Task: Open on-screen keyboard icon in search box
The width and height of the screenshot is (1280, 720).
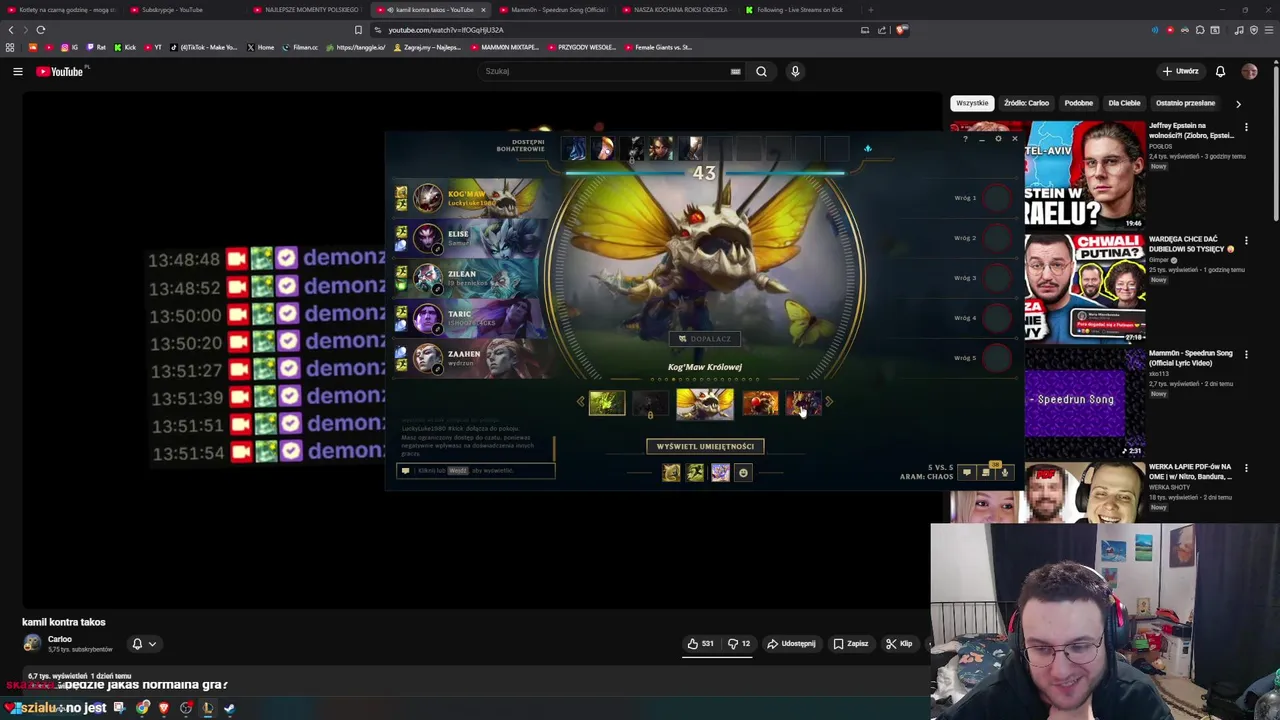Action: pos(735,71)
